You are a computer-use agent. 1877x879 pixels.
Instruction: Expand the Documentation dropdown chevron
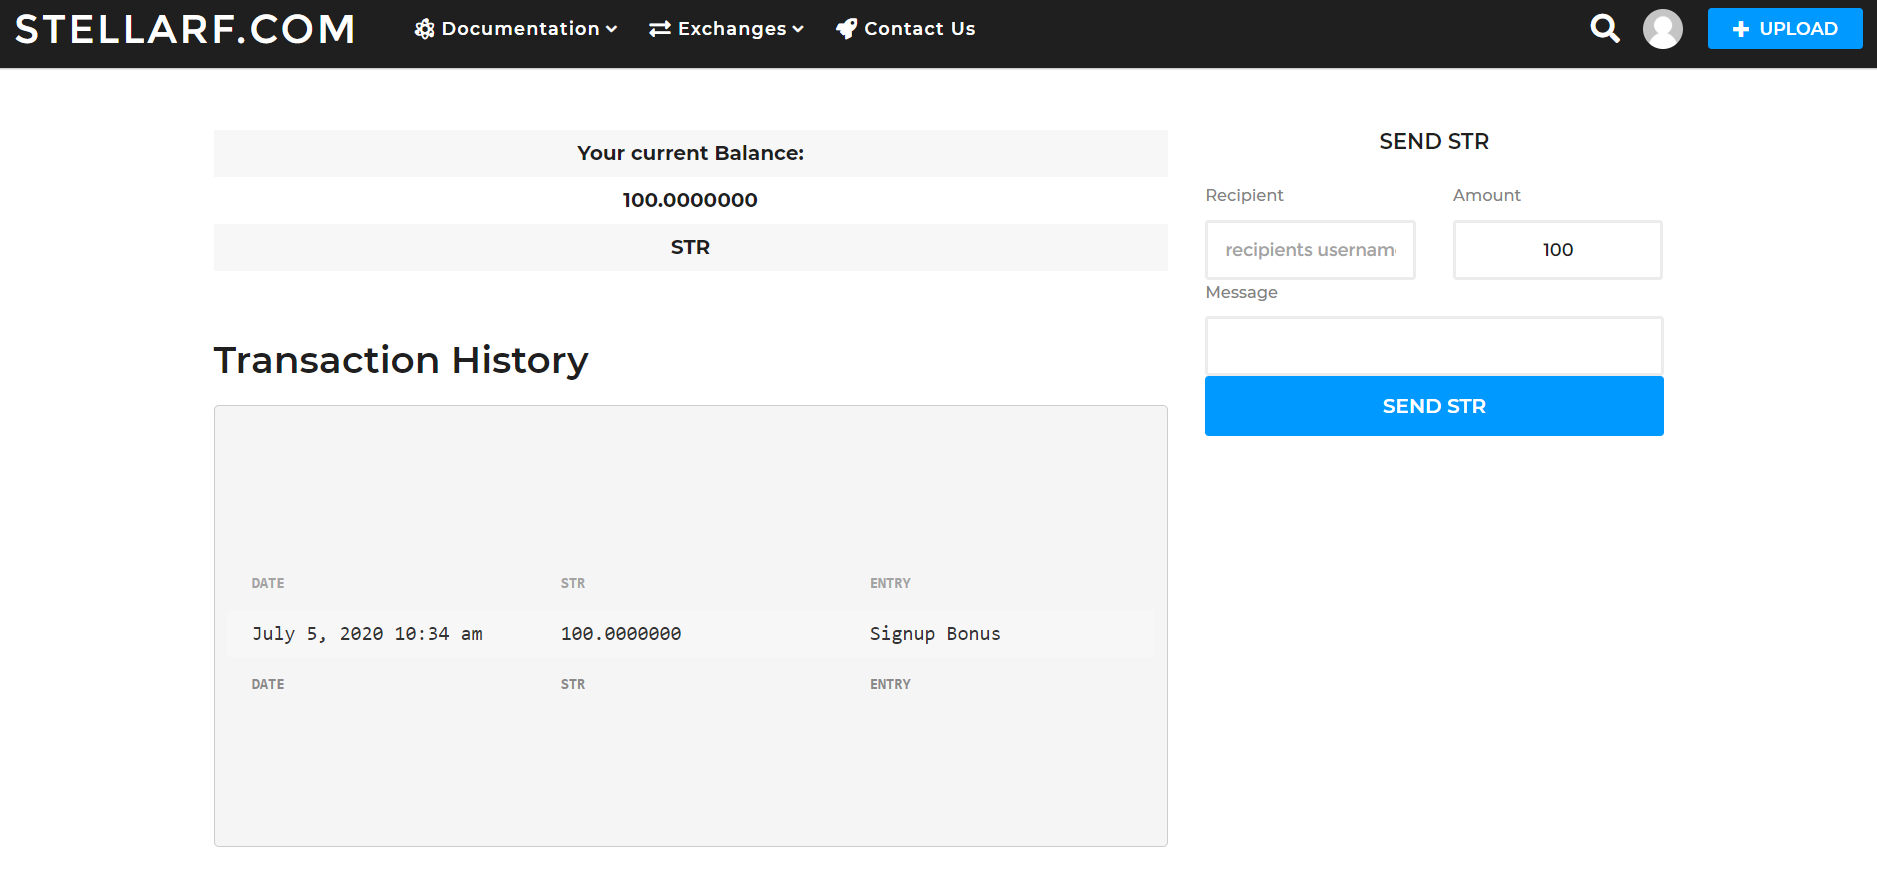click(611, 29)
